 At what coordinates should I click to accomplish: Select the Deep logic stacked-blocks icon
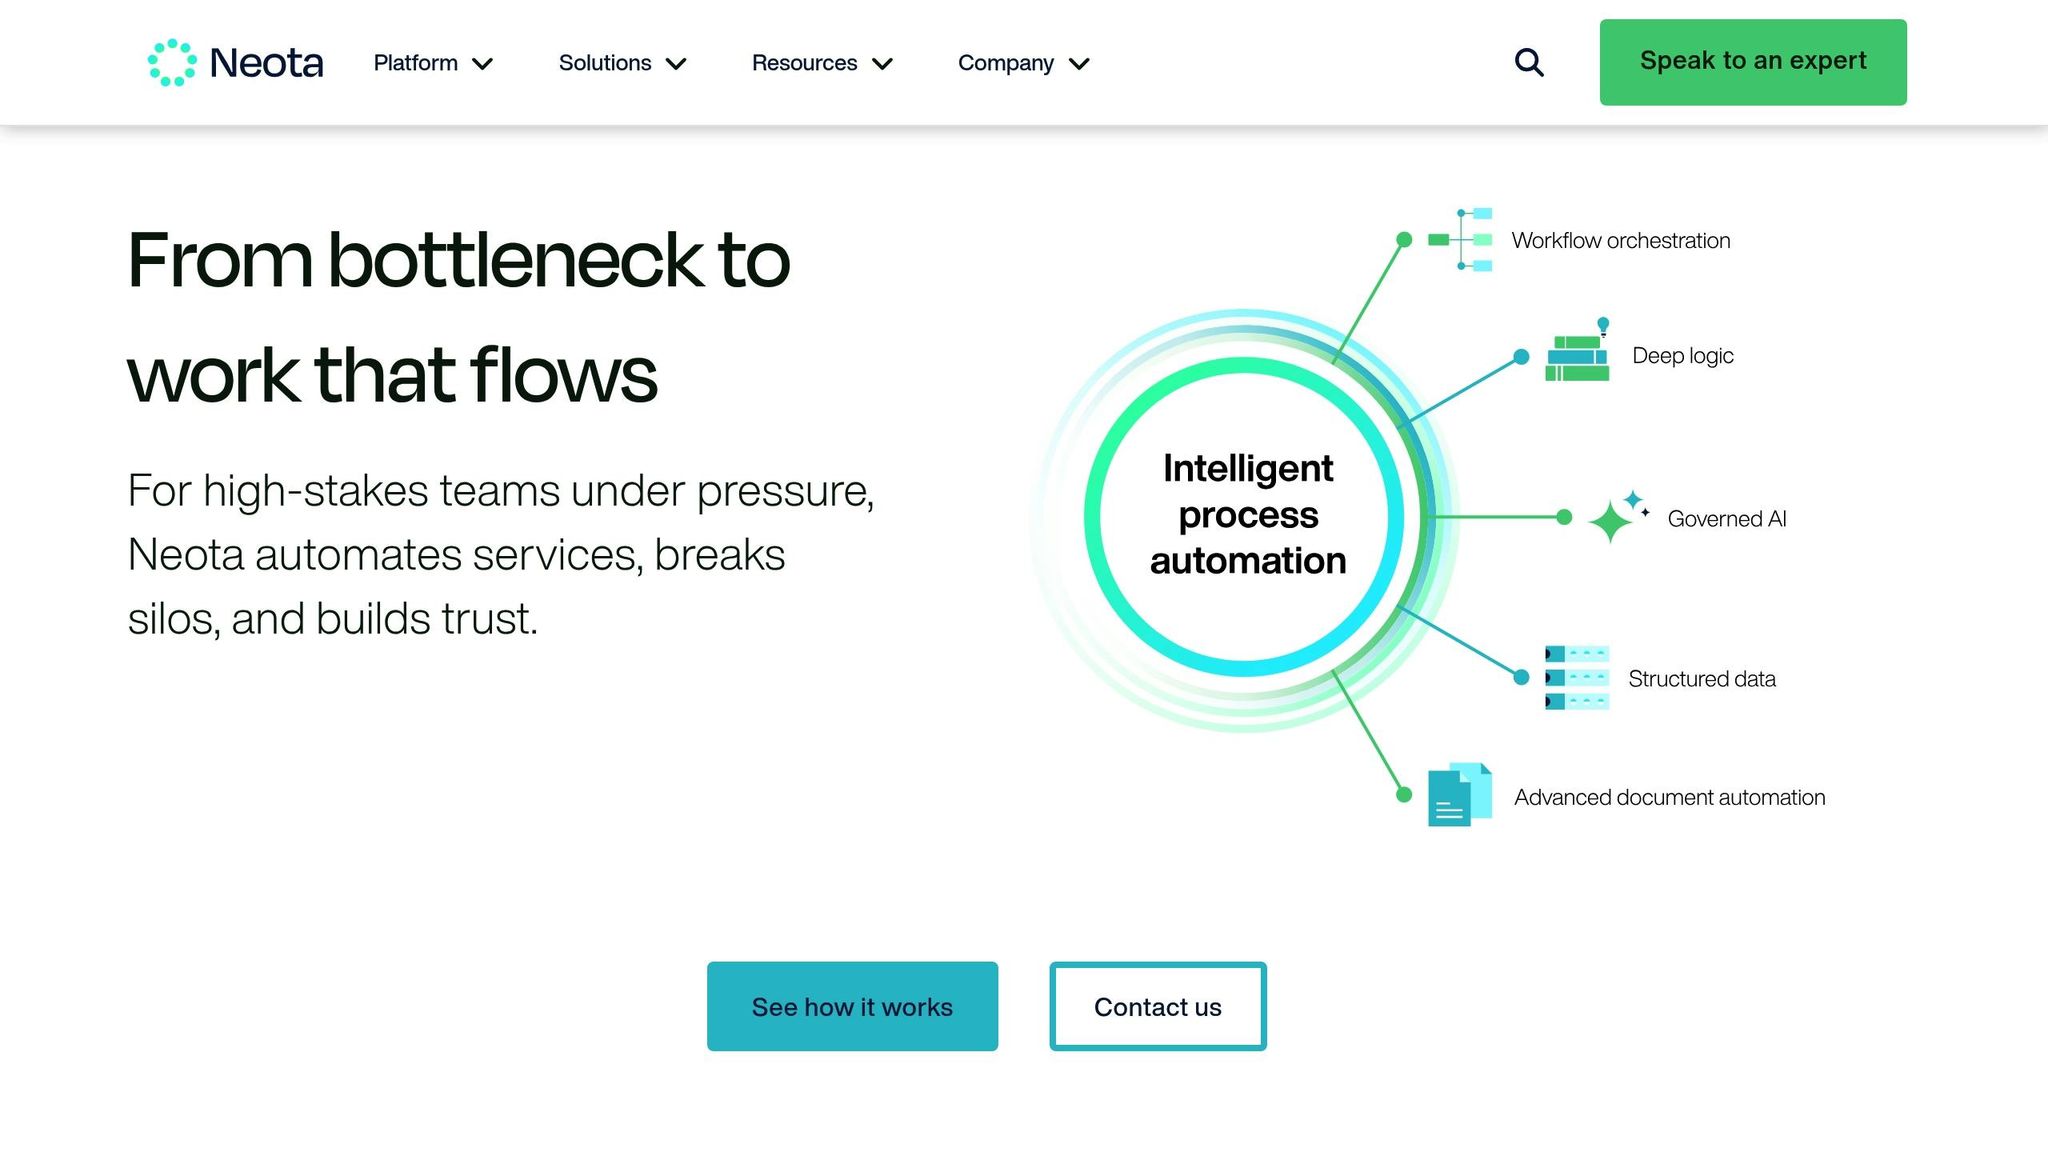click(x=1578, y=355)
